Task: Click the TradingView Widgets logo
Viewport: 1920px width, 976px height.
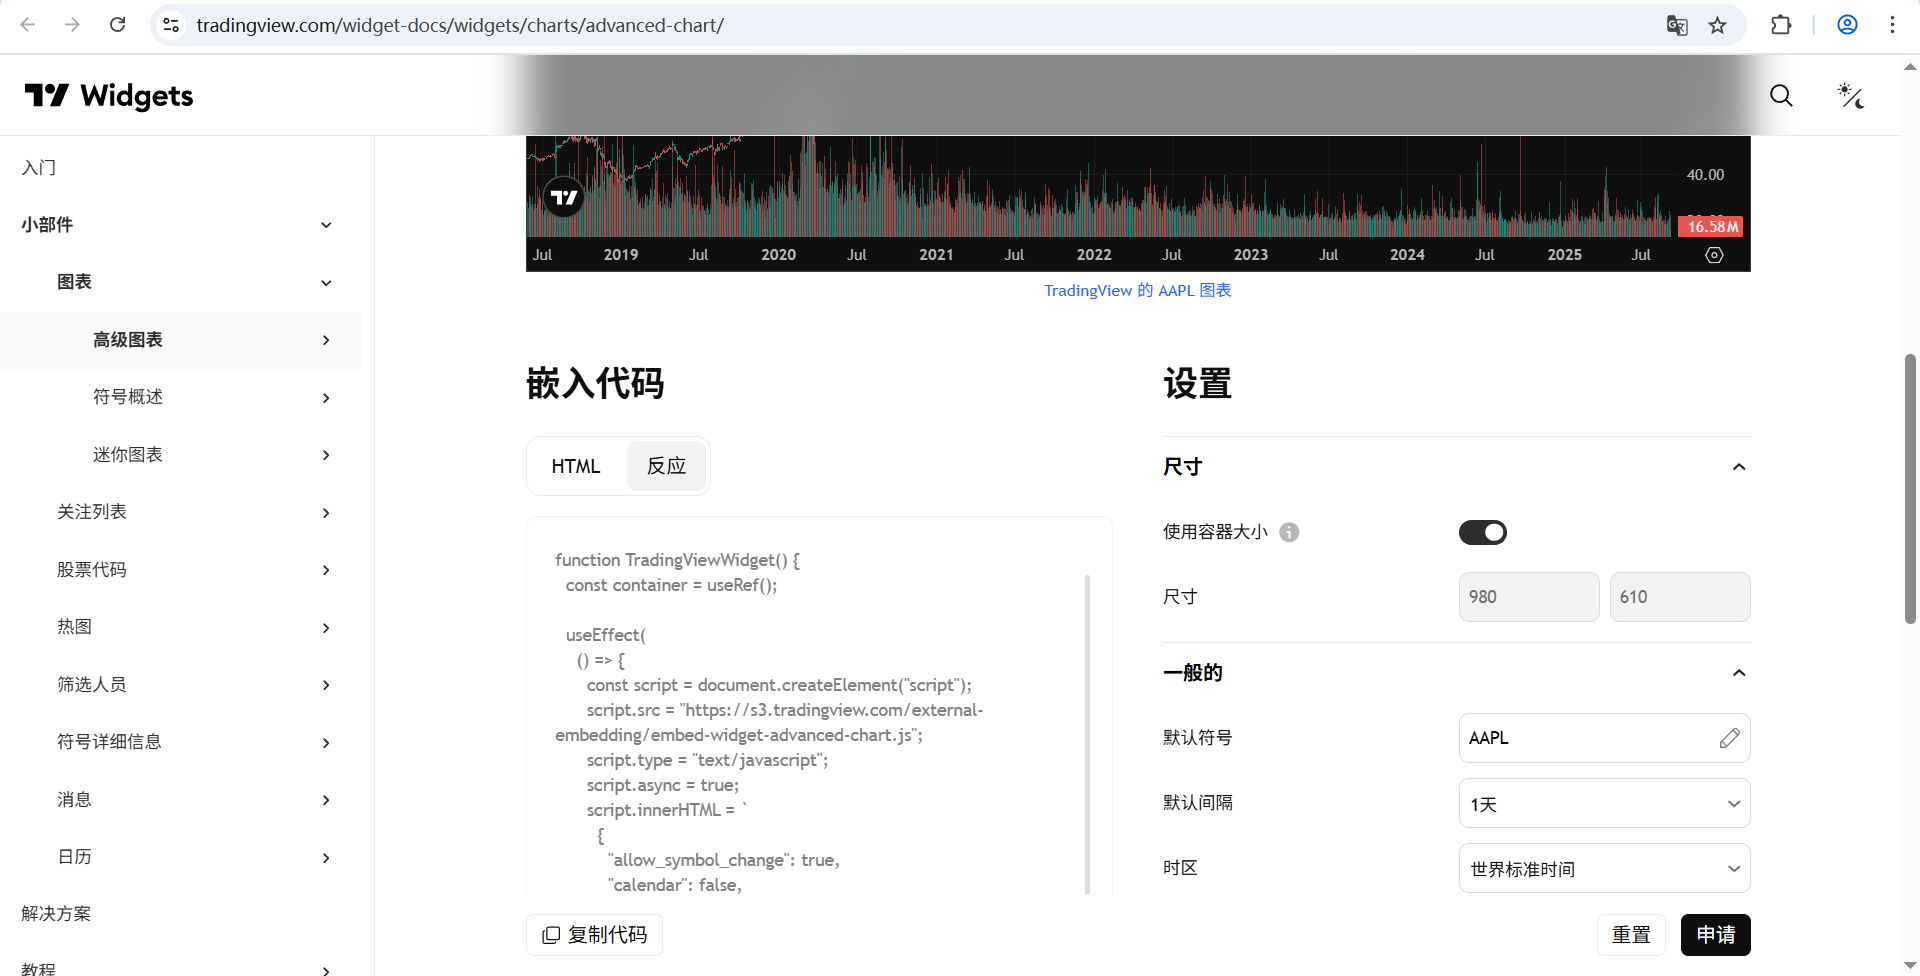Action: 108,95
